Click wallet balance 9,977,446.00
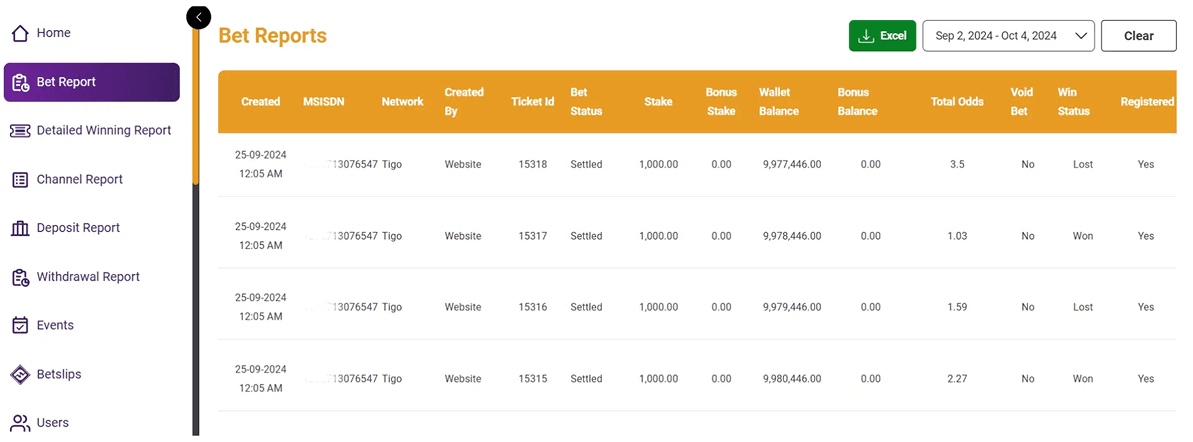1193x442 pixels. 792,164
